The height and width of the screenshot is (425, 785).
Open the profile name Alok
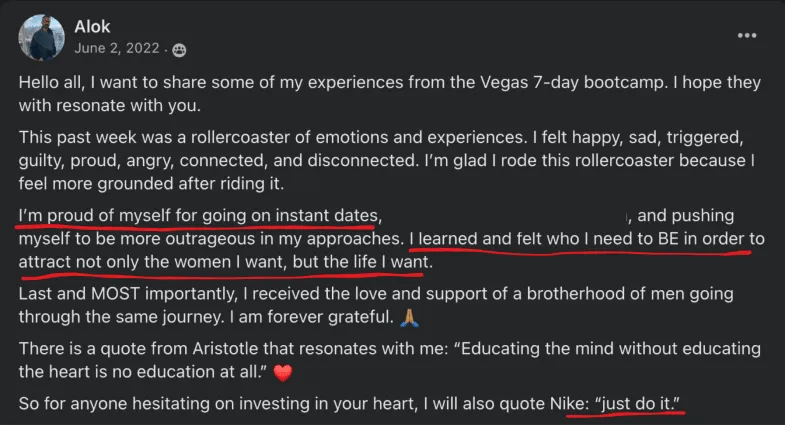click(x=92, y=27)
